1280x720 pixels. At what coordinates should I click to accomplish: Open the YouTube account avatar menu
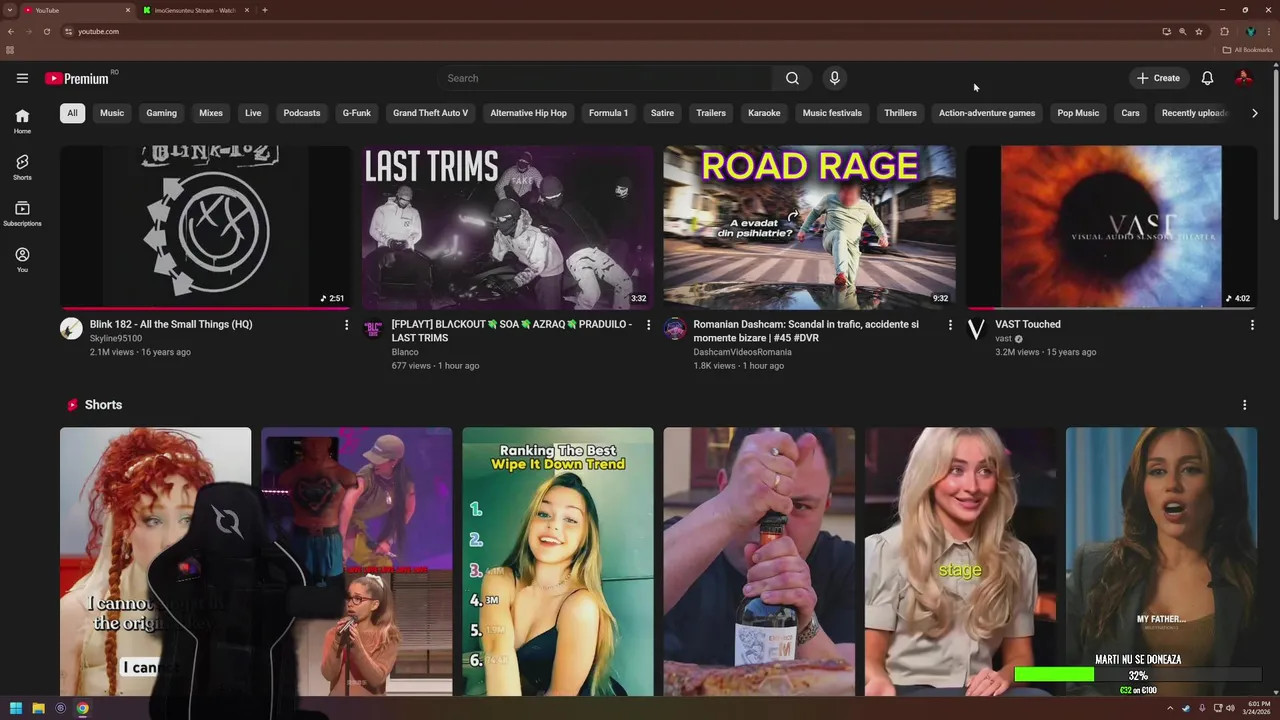(1243, 78)
